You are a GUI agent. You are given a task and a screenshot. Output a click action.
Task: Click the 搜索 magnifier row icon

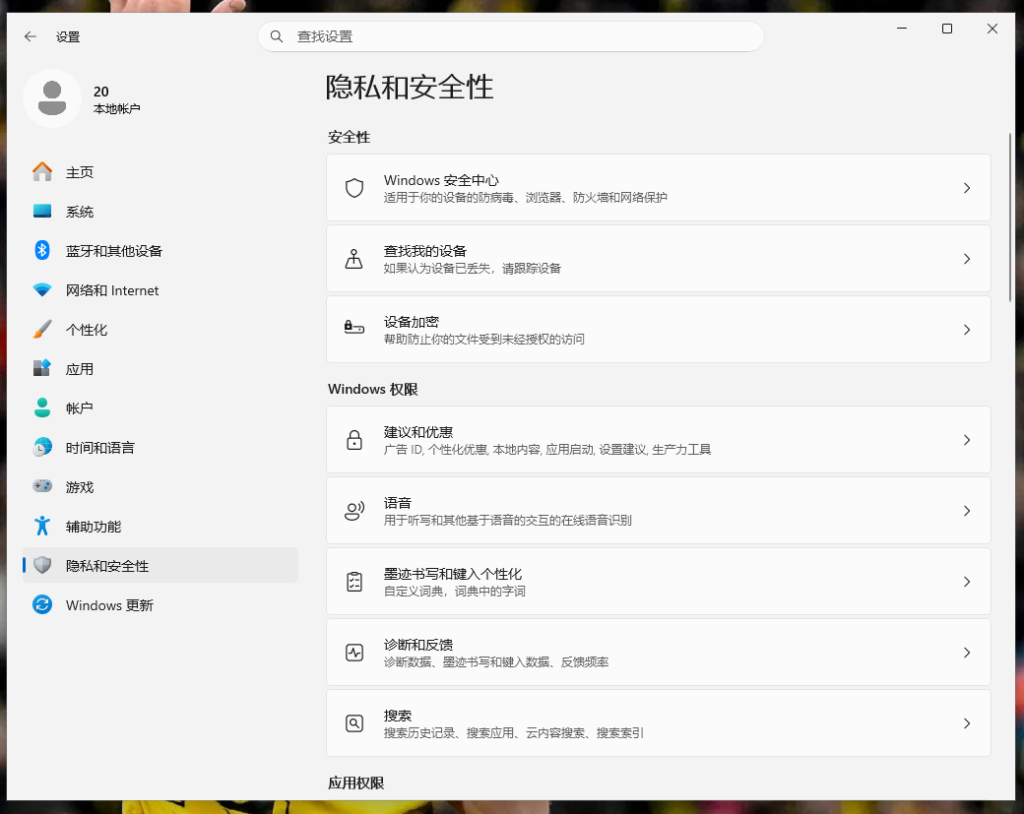click(x=354, y=723)
